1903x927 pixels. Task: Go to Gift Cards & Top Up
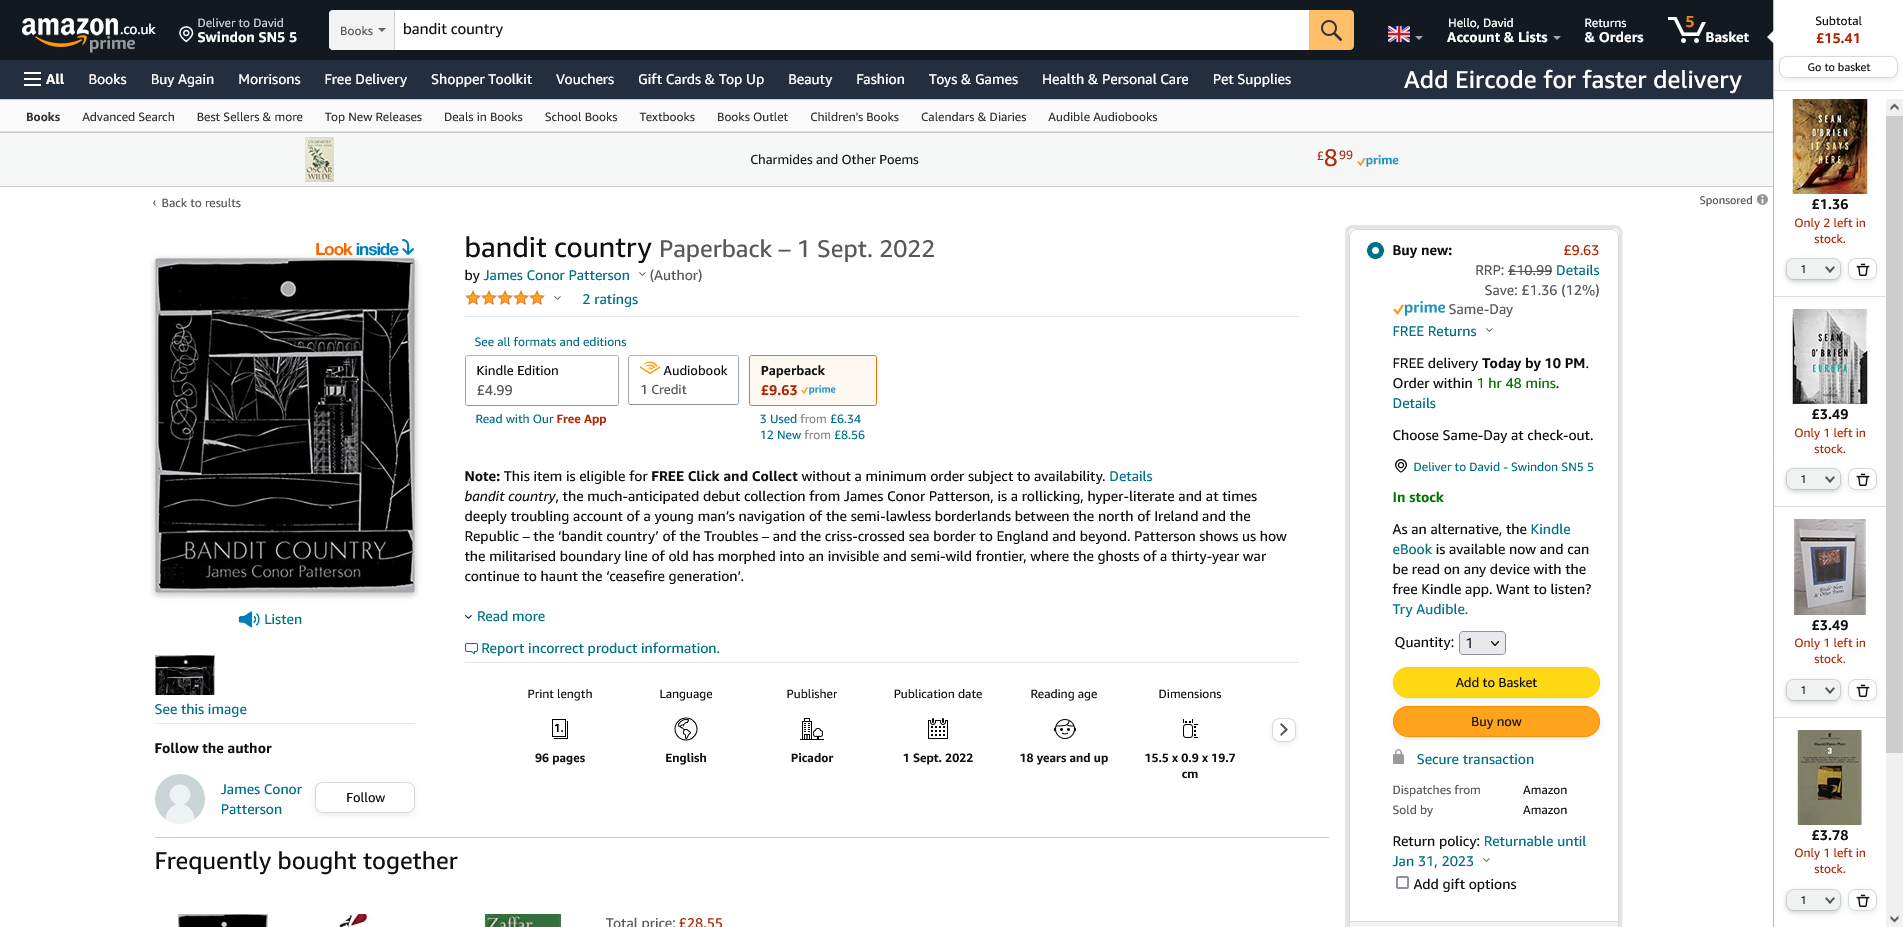click(x=700, y=80)
